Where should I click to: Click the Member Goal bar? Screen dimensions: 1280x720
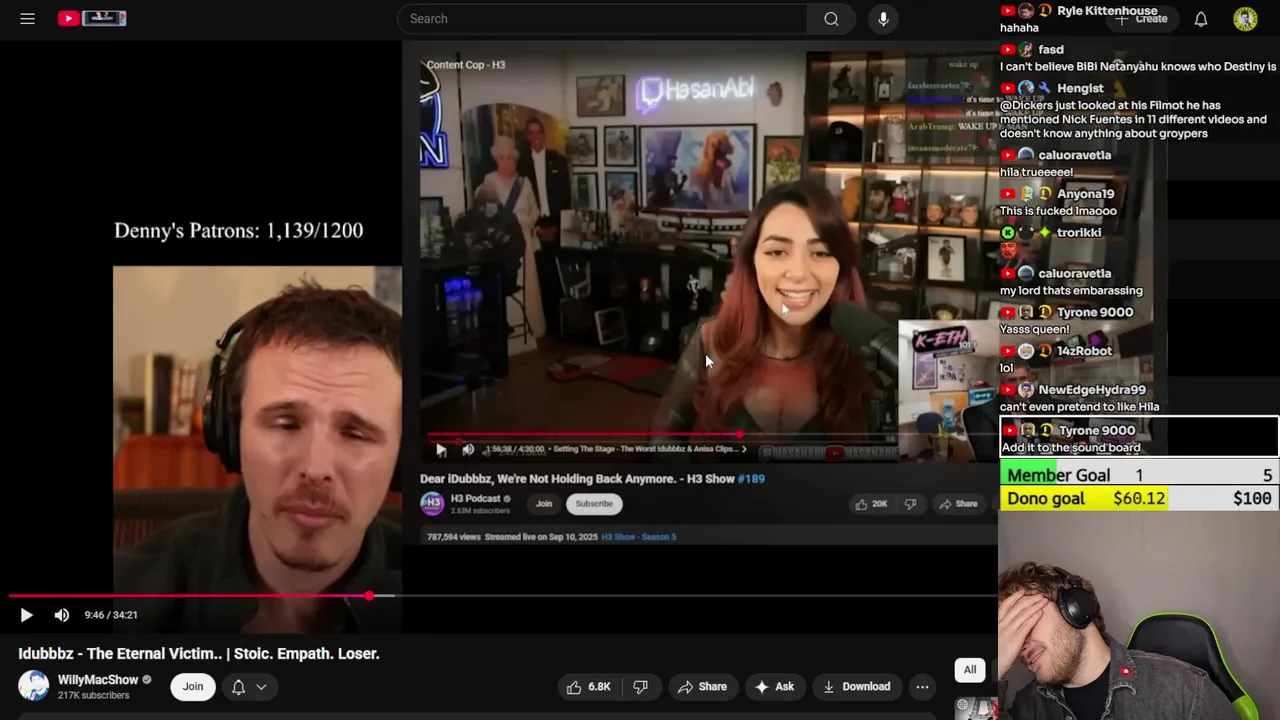coord(1139,475)
